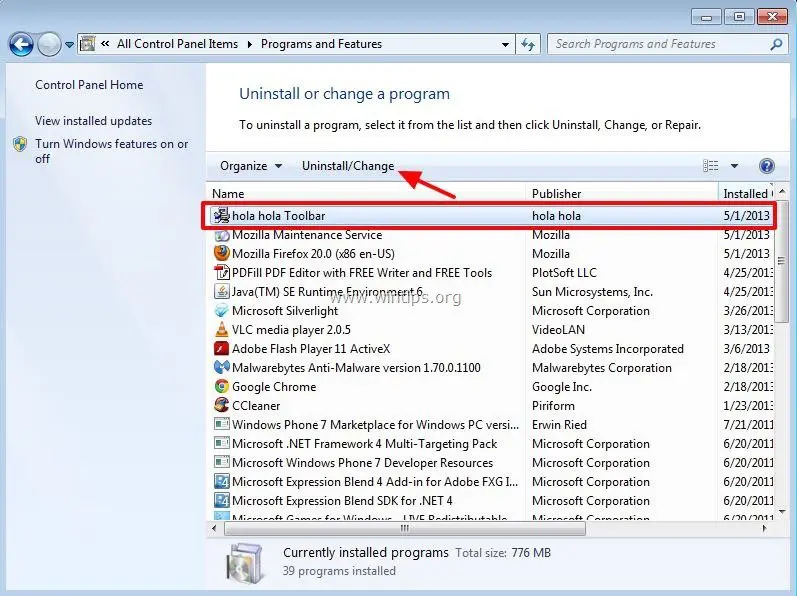This screenshot has width=797, height=596.
Task: Click publisher PlotSoft LLC cell
Action: pos(564,272)
